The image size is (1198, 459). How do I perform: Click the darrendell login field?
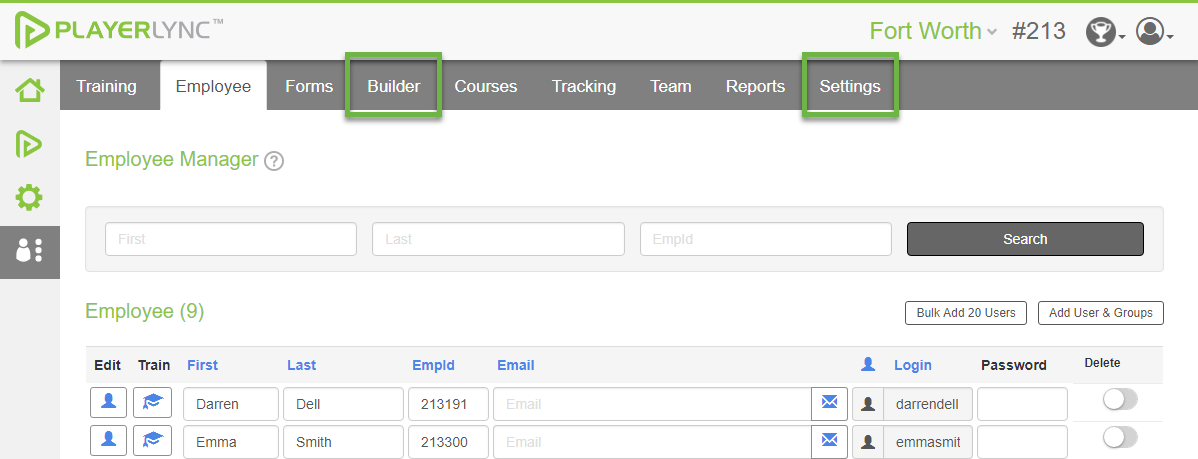click(x=928, y=404)
